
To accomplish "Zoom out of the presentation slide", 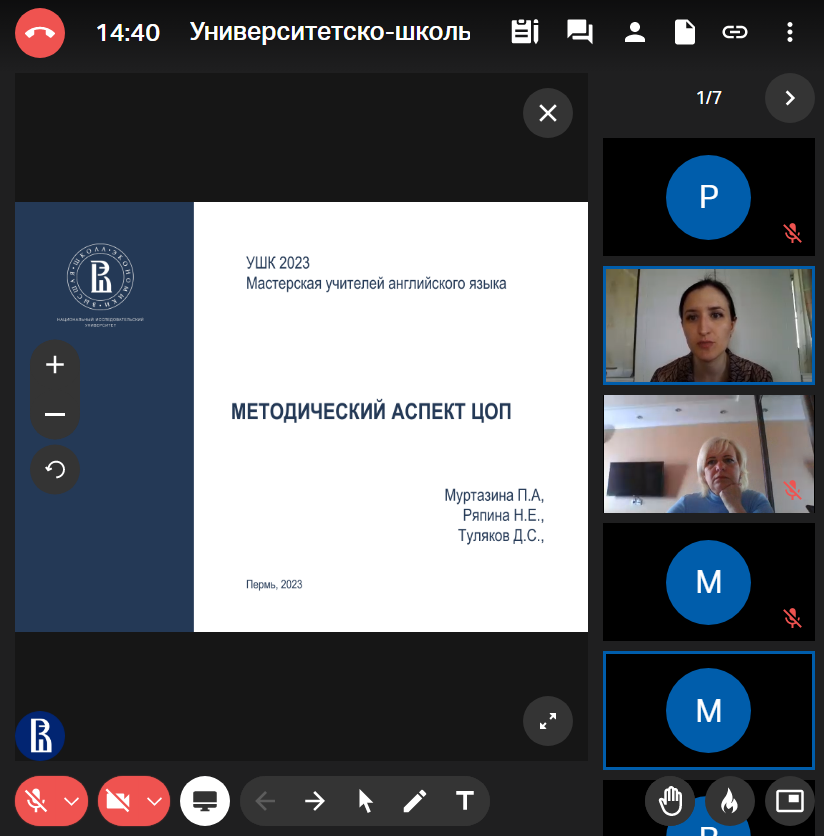I will (x=55, y=414).
